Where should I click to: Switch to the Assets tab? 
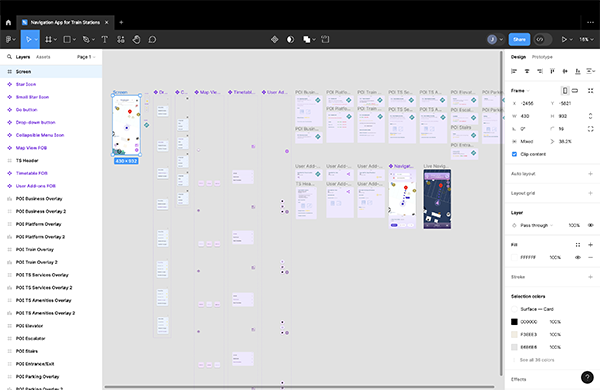click(43, 57)
